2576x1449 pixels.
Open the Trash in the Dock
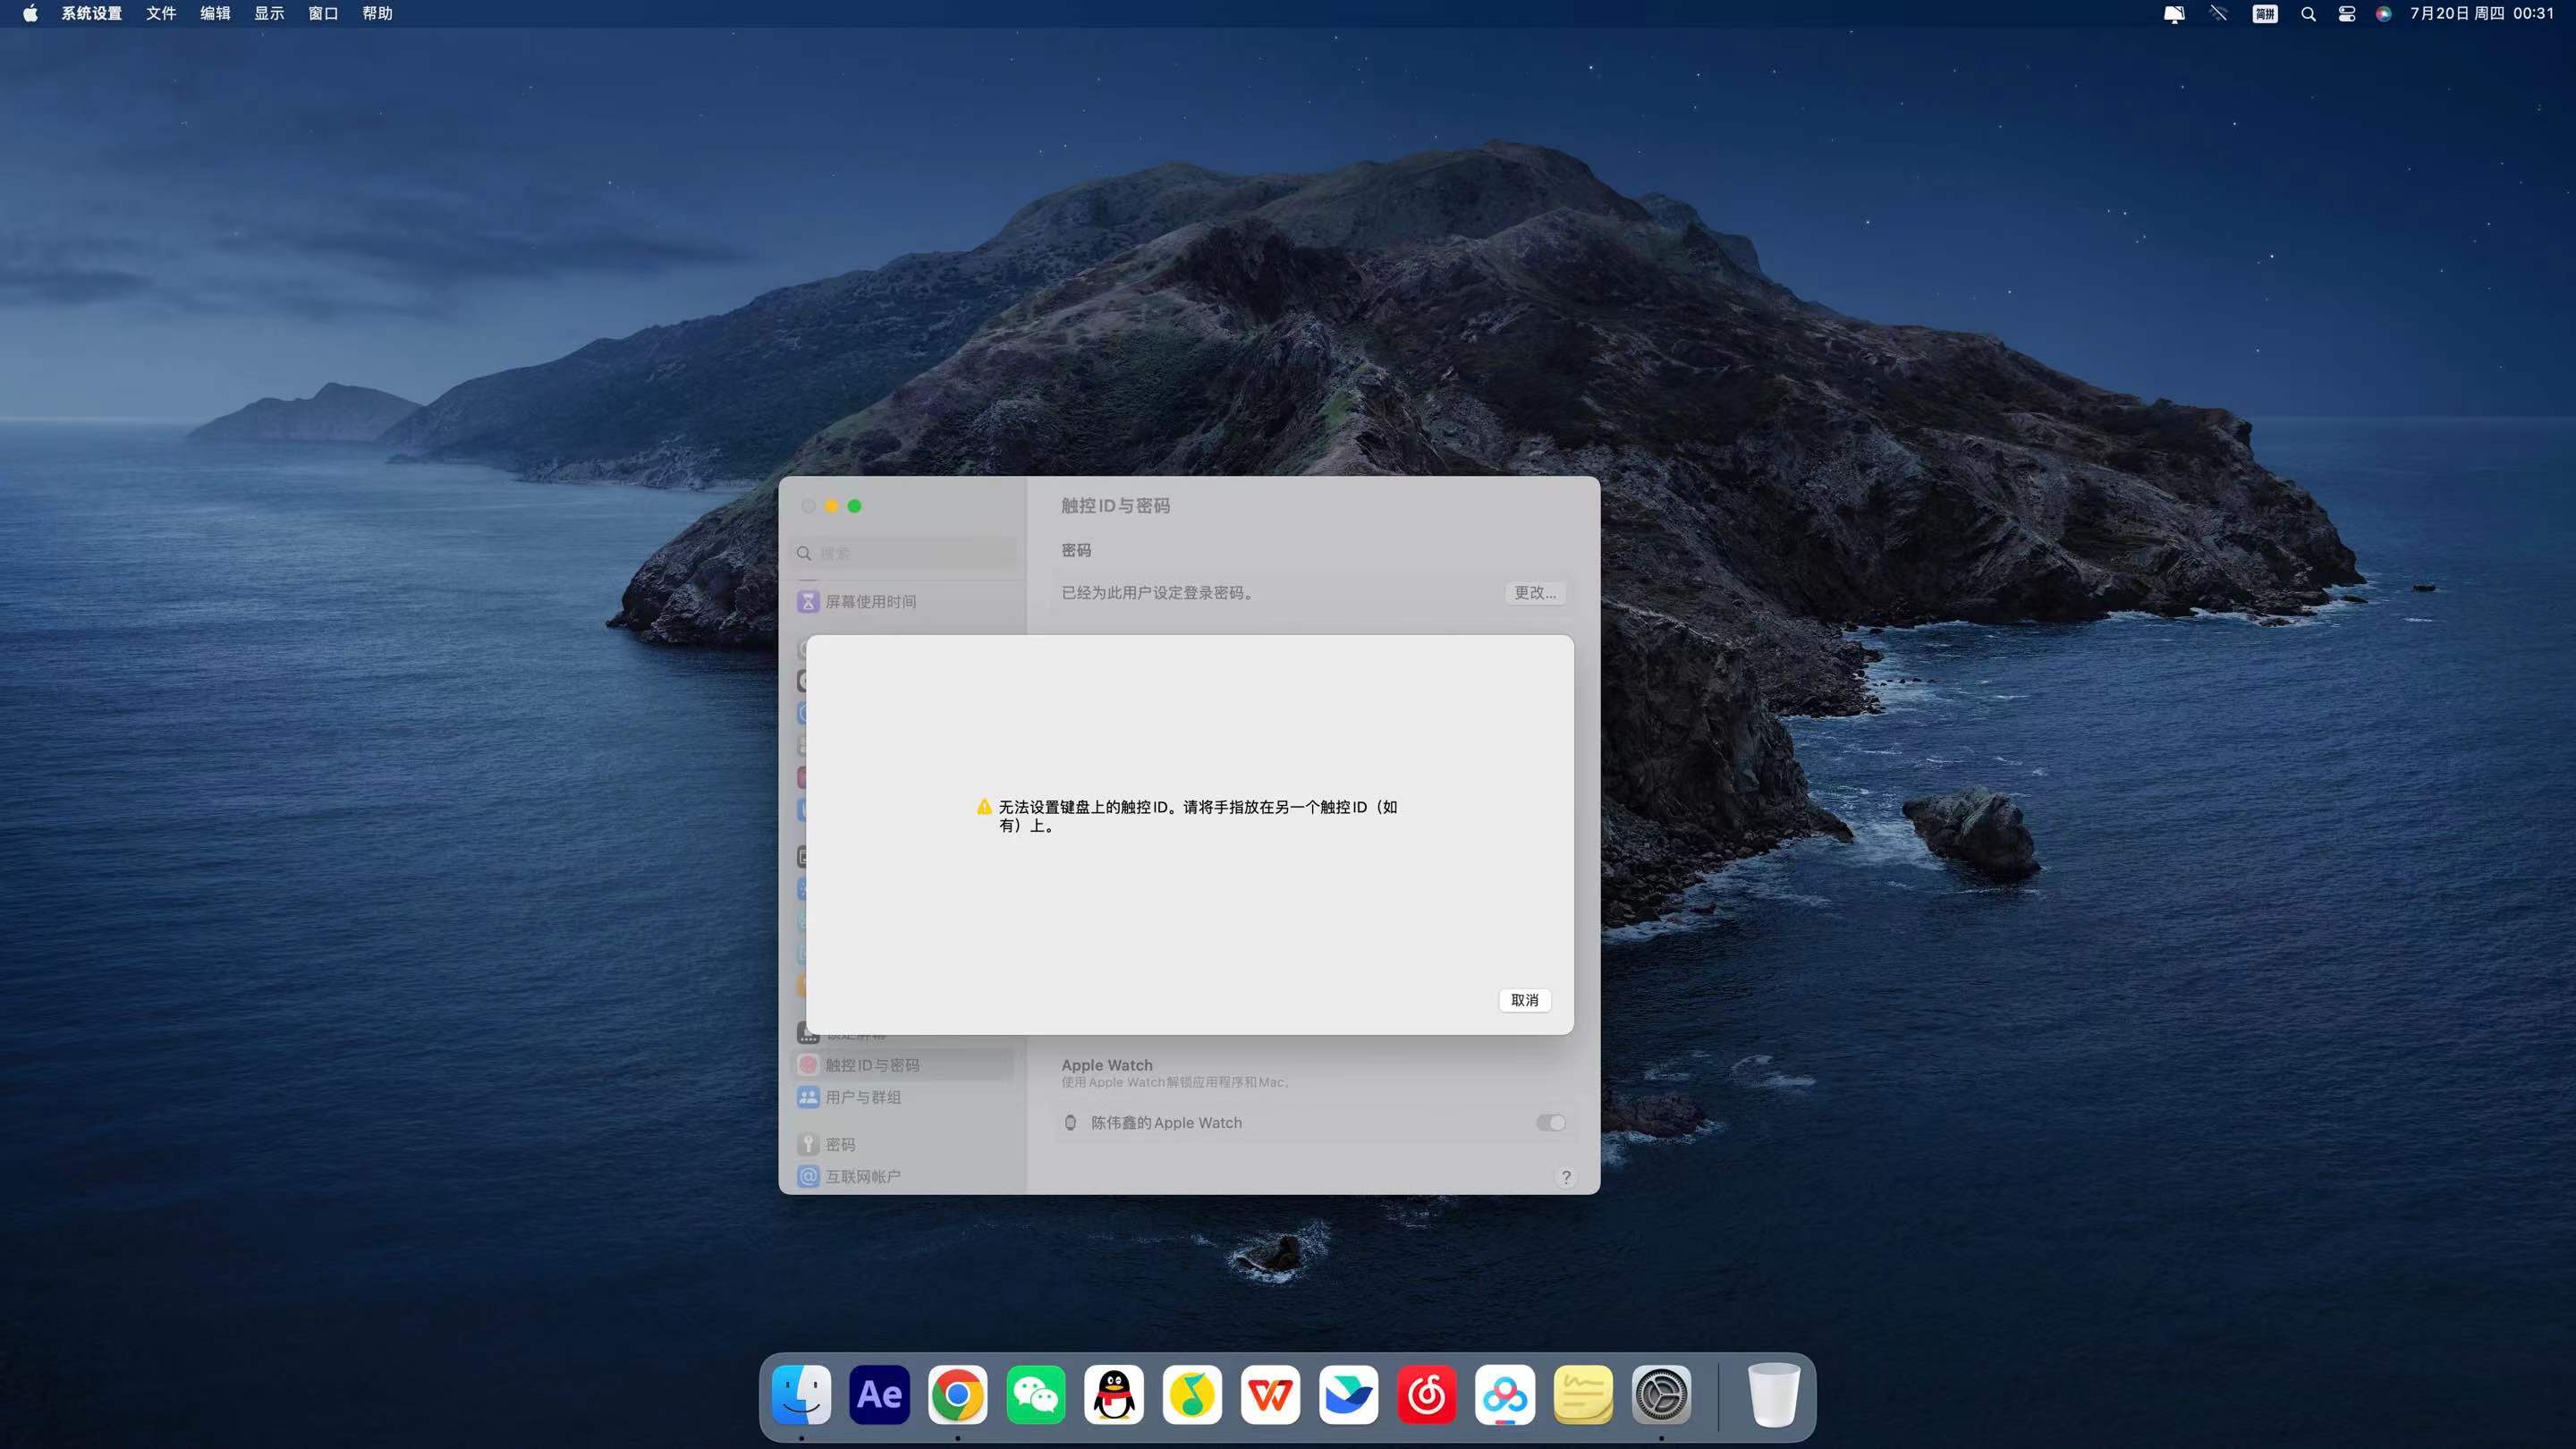pyautogui.click(x=1773, y=1394)
